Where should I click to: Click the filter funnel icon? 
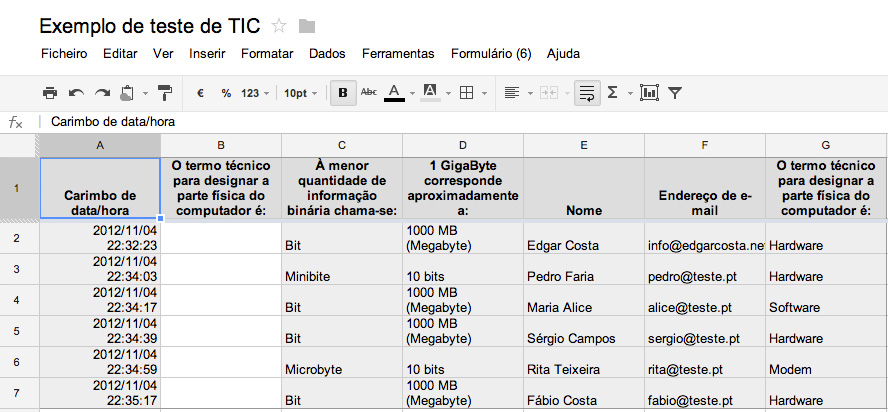click(x=675, y=93)
